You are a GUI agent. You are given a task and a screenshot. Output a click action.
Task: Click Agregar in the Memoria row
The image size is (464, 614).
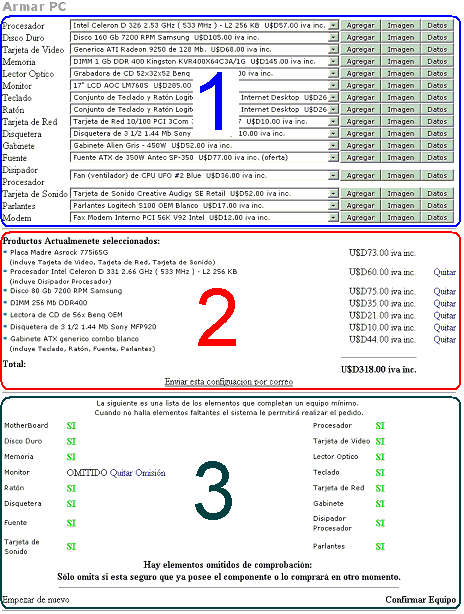pos(360,61)
